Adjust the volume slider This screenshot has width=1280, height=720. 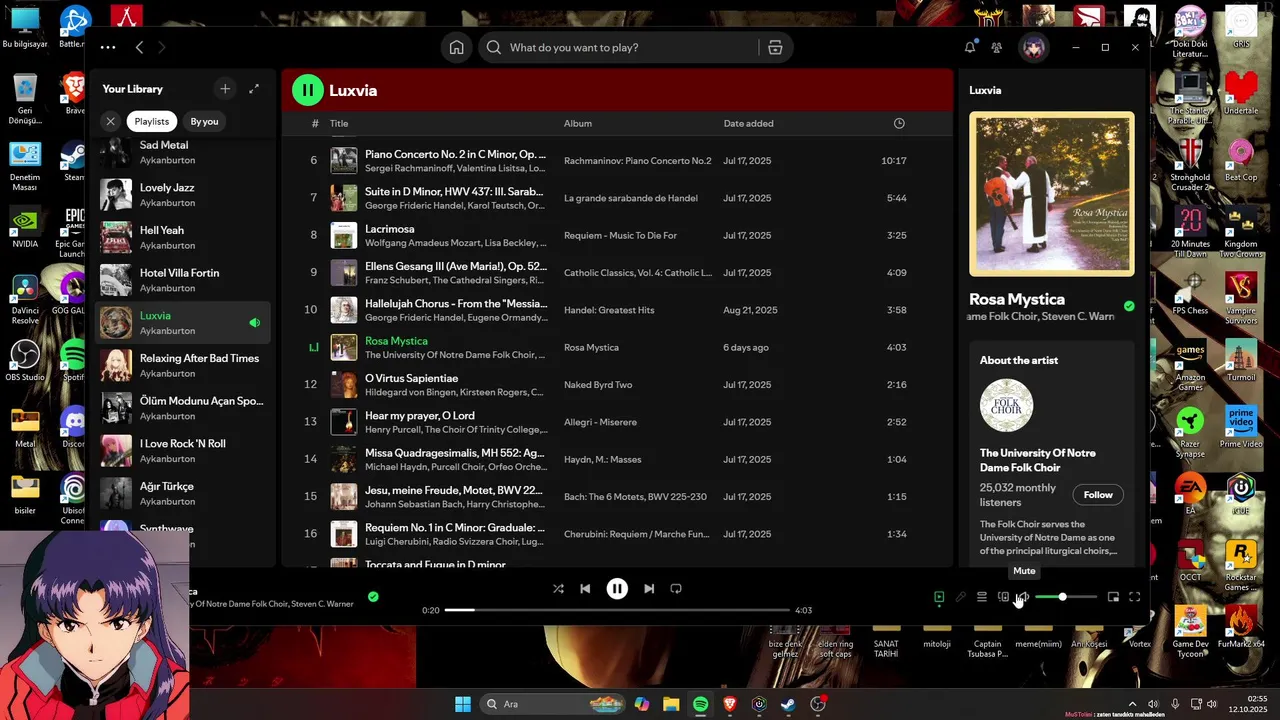tap(1066, 597)
